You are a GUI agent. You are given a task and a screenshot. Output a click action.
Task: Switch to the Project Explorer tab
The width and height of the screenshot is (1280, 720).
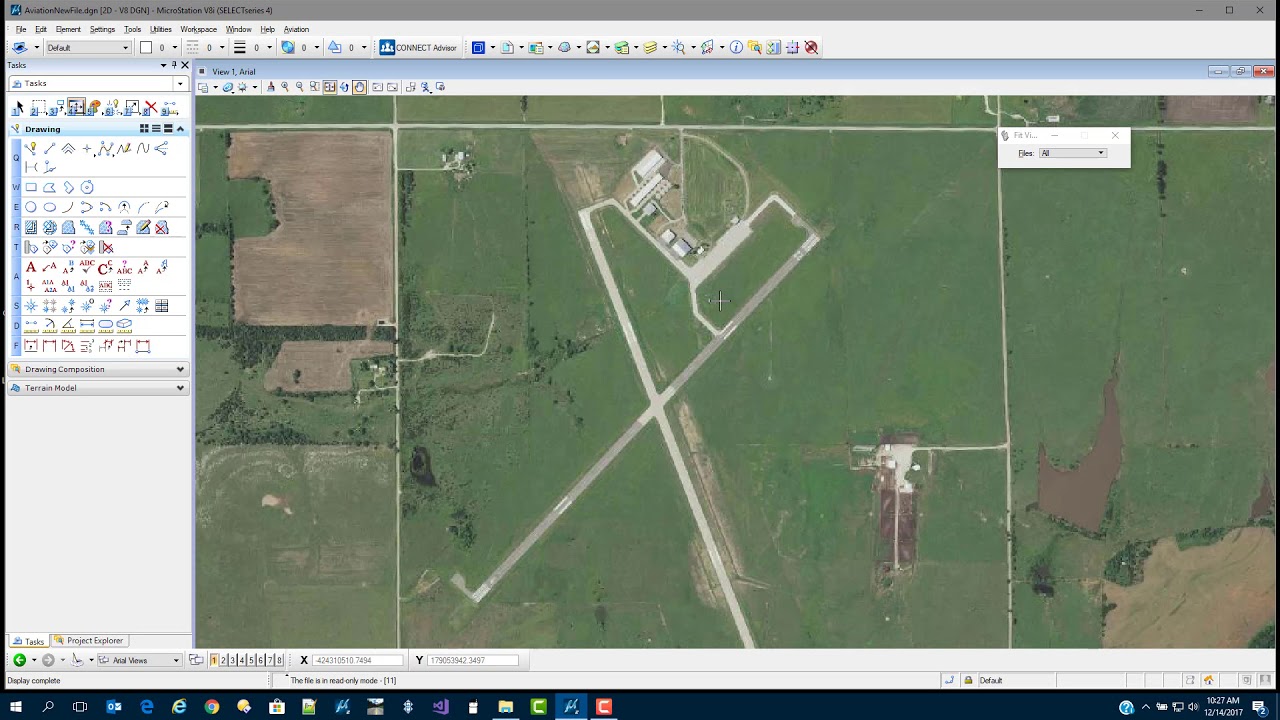point(89,640)
